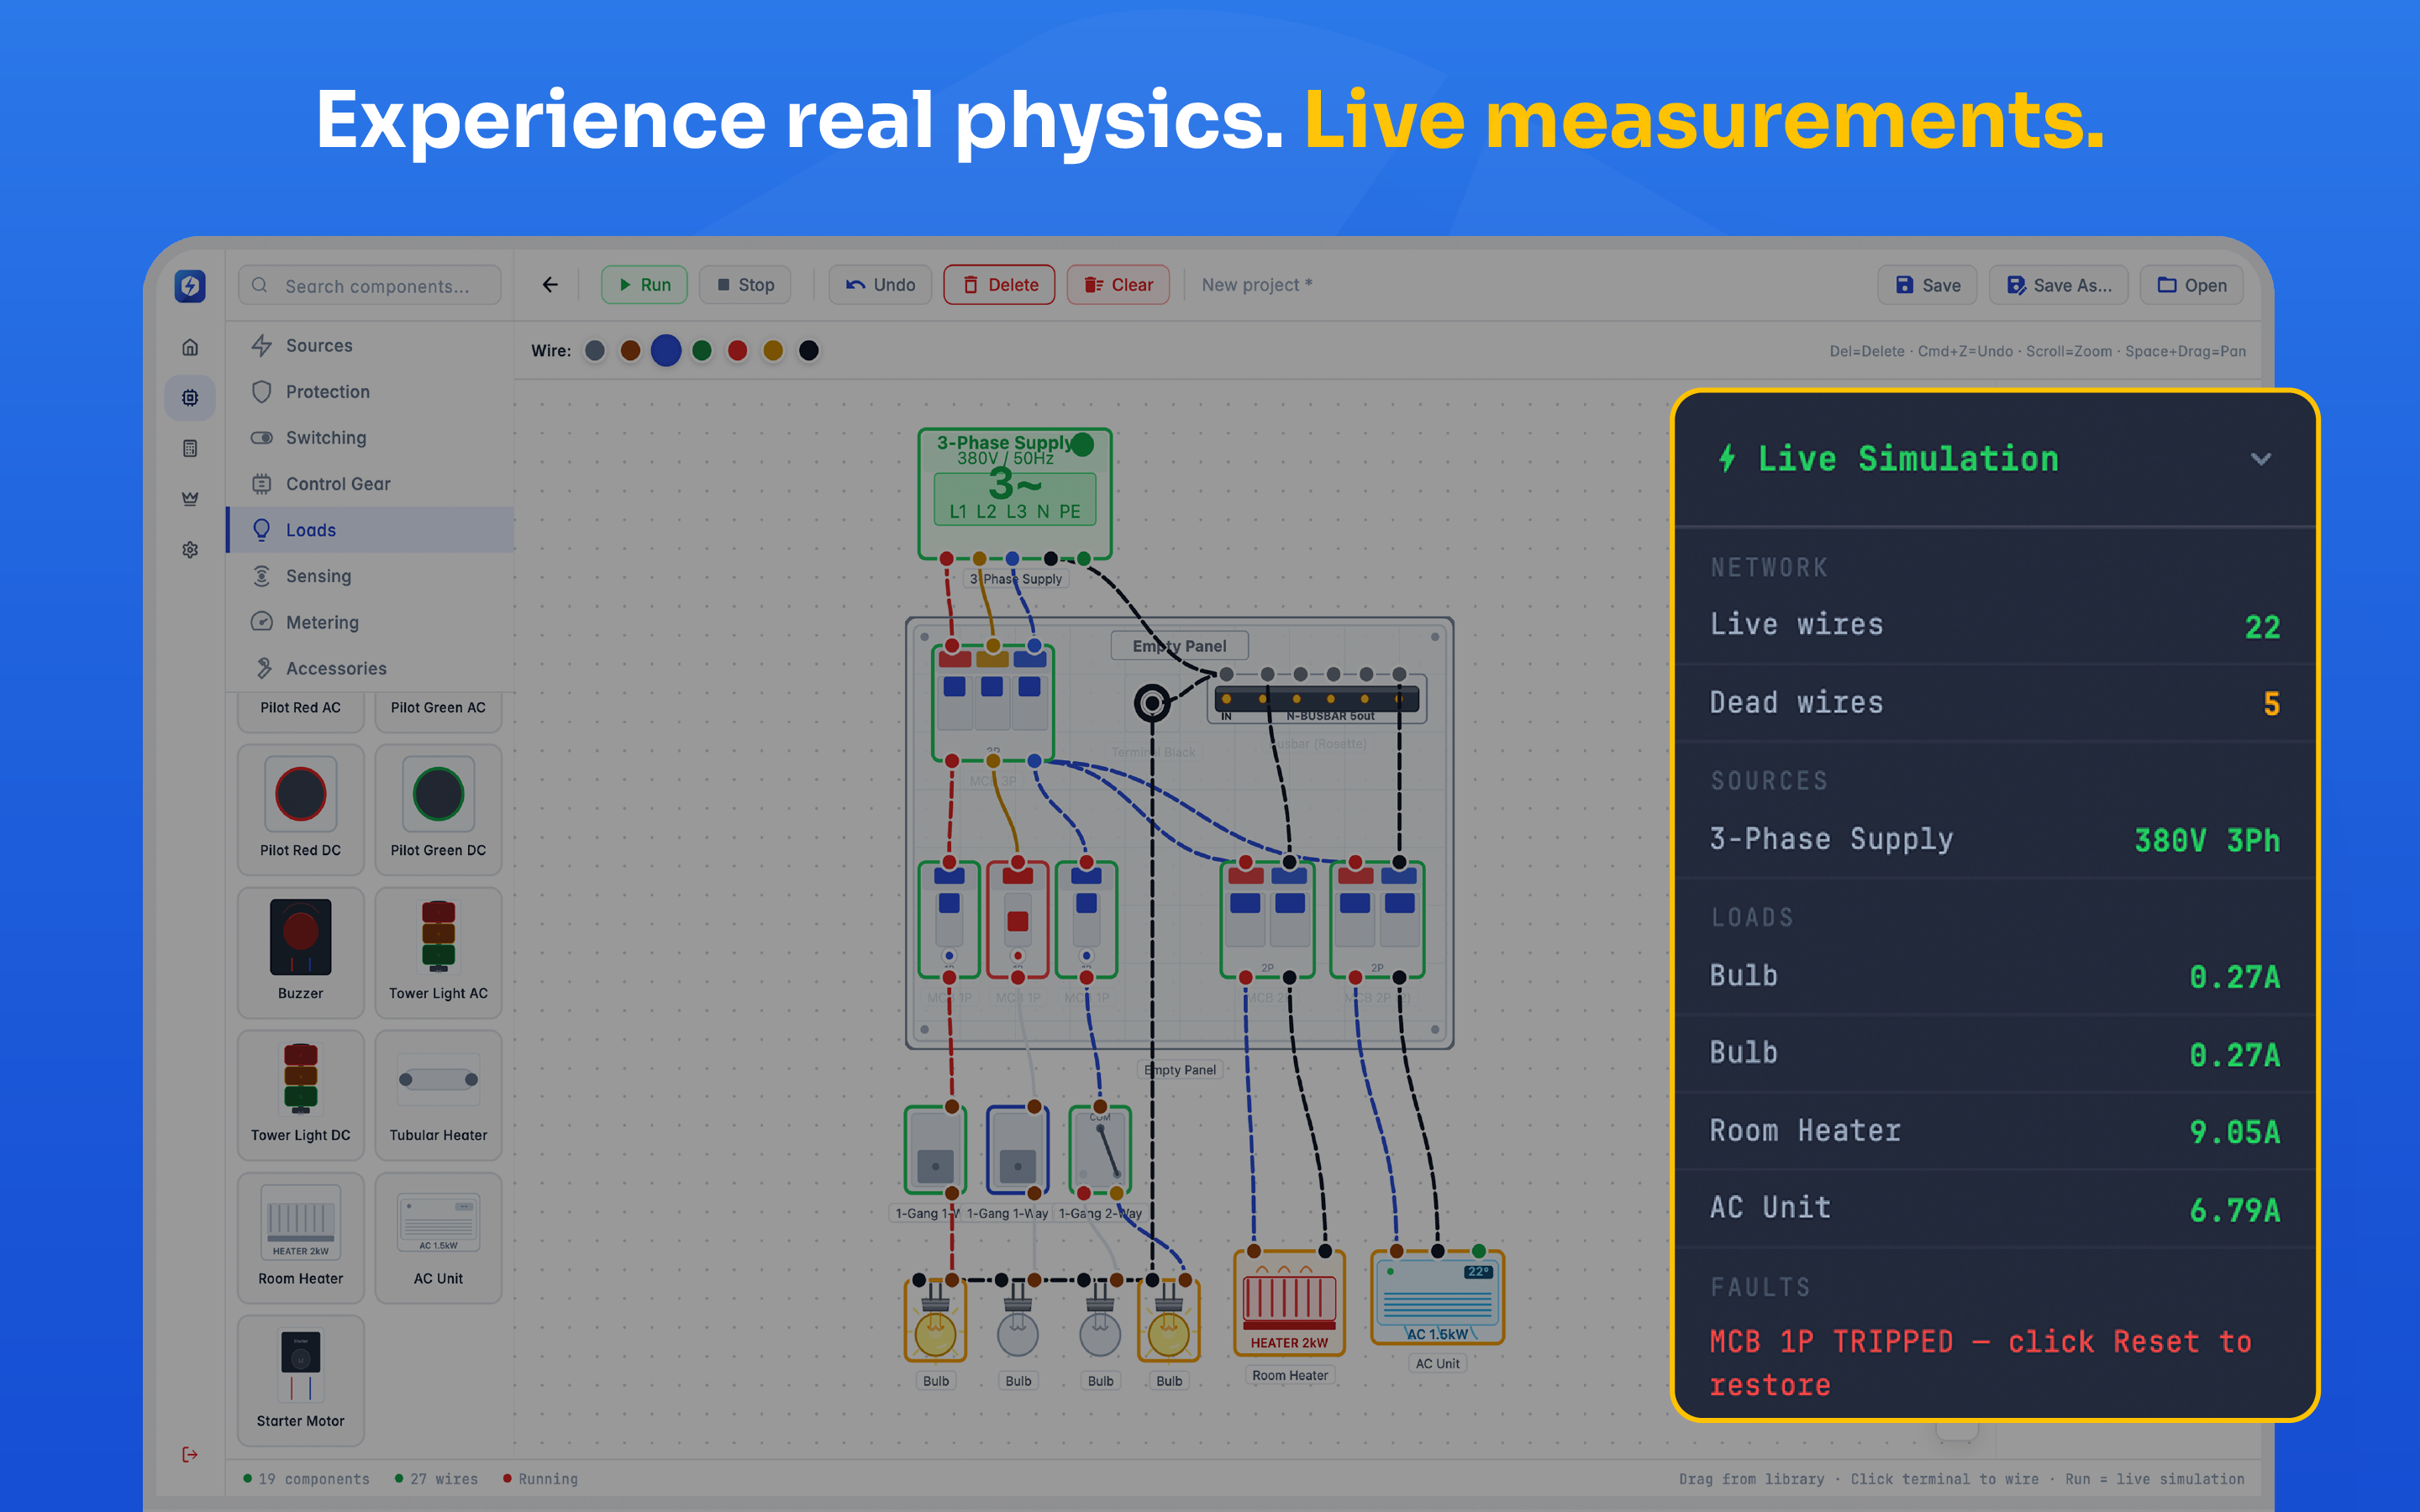Click the lightning bolt app logo
The height and width of the screenshot is (1512, 2420).
[190, 286]
